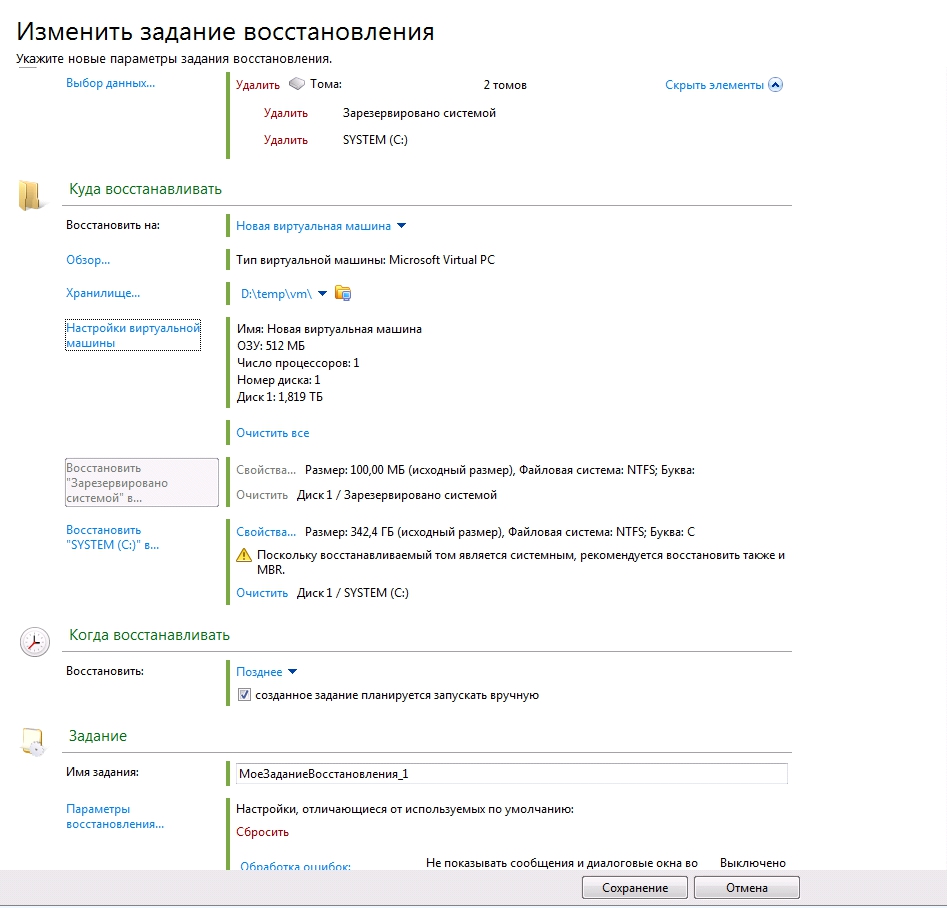Click the warning triangle icon near MBR message
The height and width of the screenshot is (908, 947).
(x=243, y=555)
